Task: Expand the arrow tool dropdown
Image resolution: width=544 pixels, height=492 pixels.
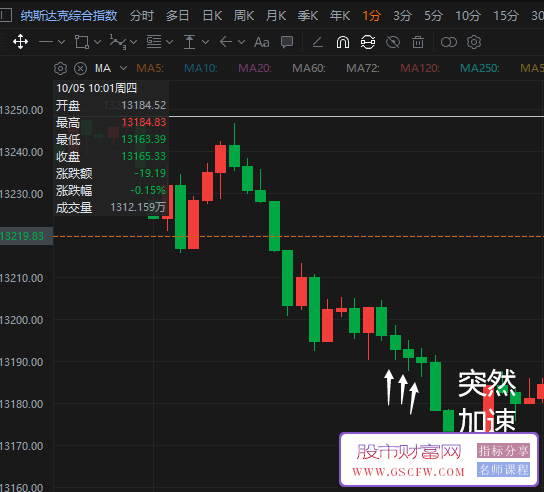Action: [x=242, y=42]
